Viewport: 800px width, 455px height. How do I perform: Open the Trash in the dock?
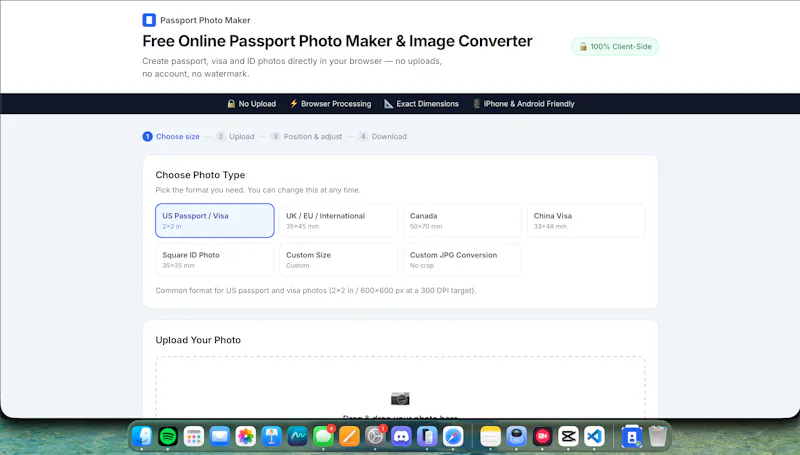[658, 437]
